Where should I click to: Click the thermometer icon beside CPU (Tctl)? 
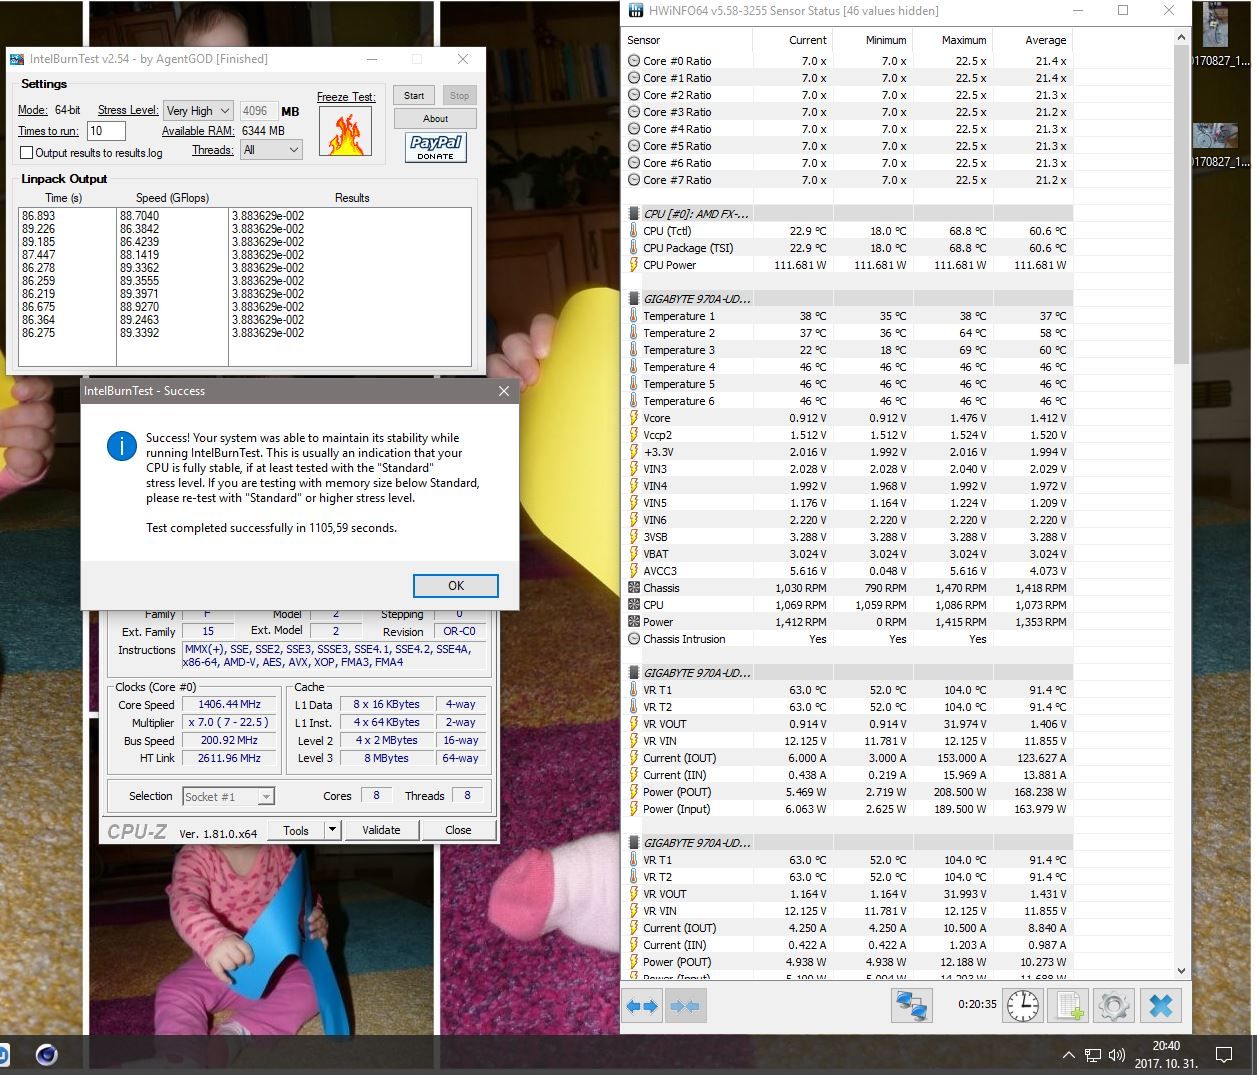tap(633, 231)
